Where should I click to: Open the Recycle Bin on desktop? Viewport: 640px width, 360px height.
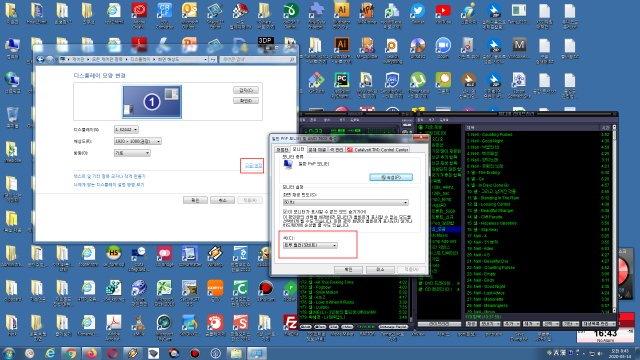(12, 118)
